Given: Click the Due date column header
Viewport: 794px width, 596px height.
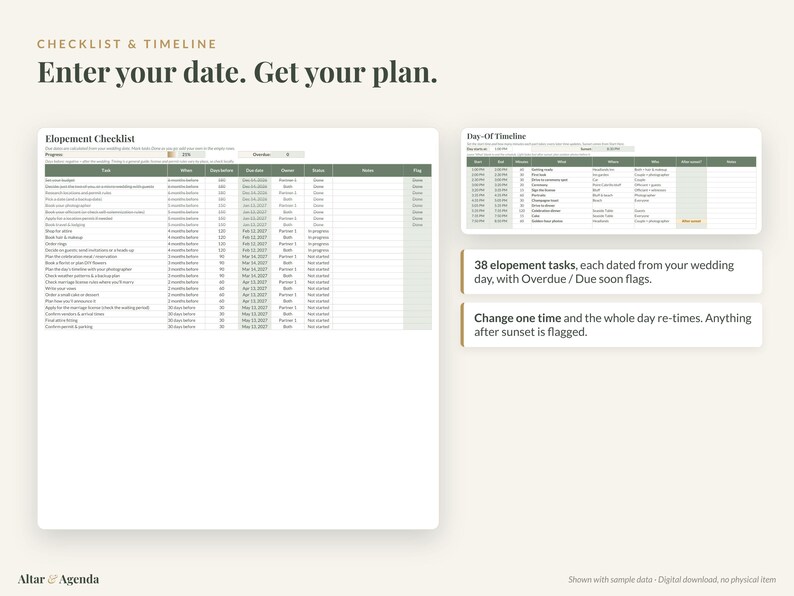Looking at the screenshot, I should [x=255, y=170].
